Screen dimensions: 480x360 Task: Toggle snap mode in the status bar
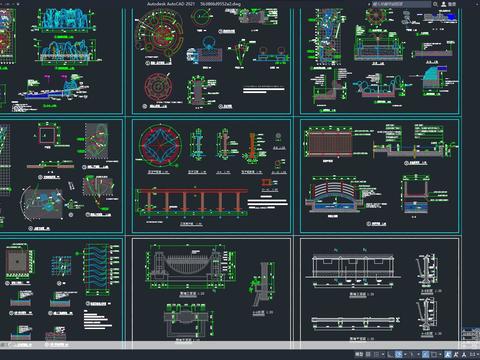point(377,354)
